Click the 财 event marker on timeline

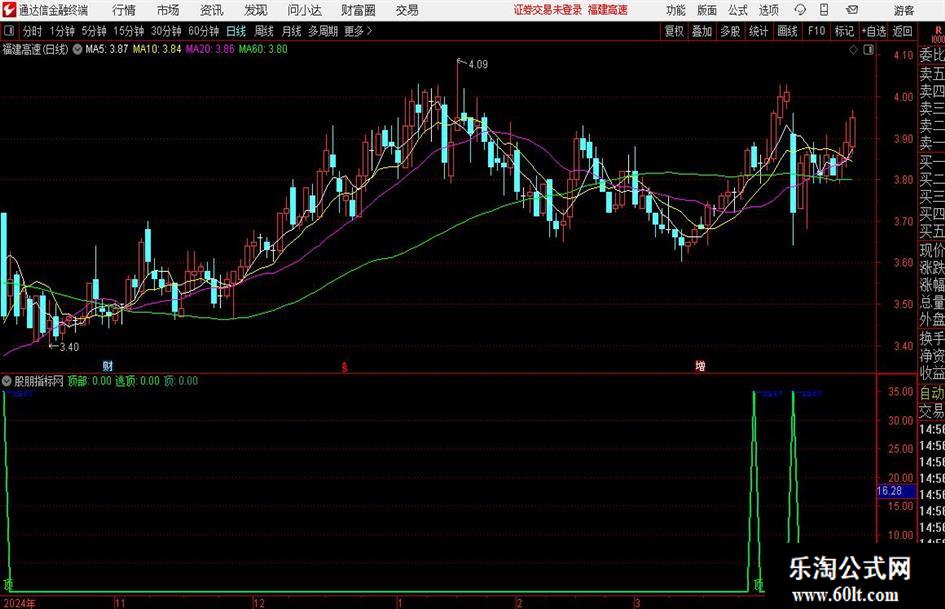coord(107,366)
